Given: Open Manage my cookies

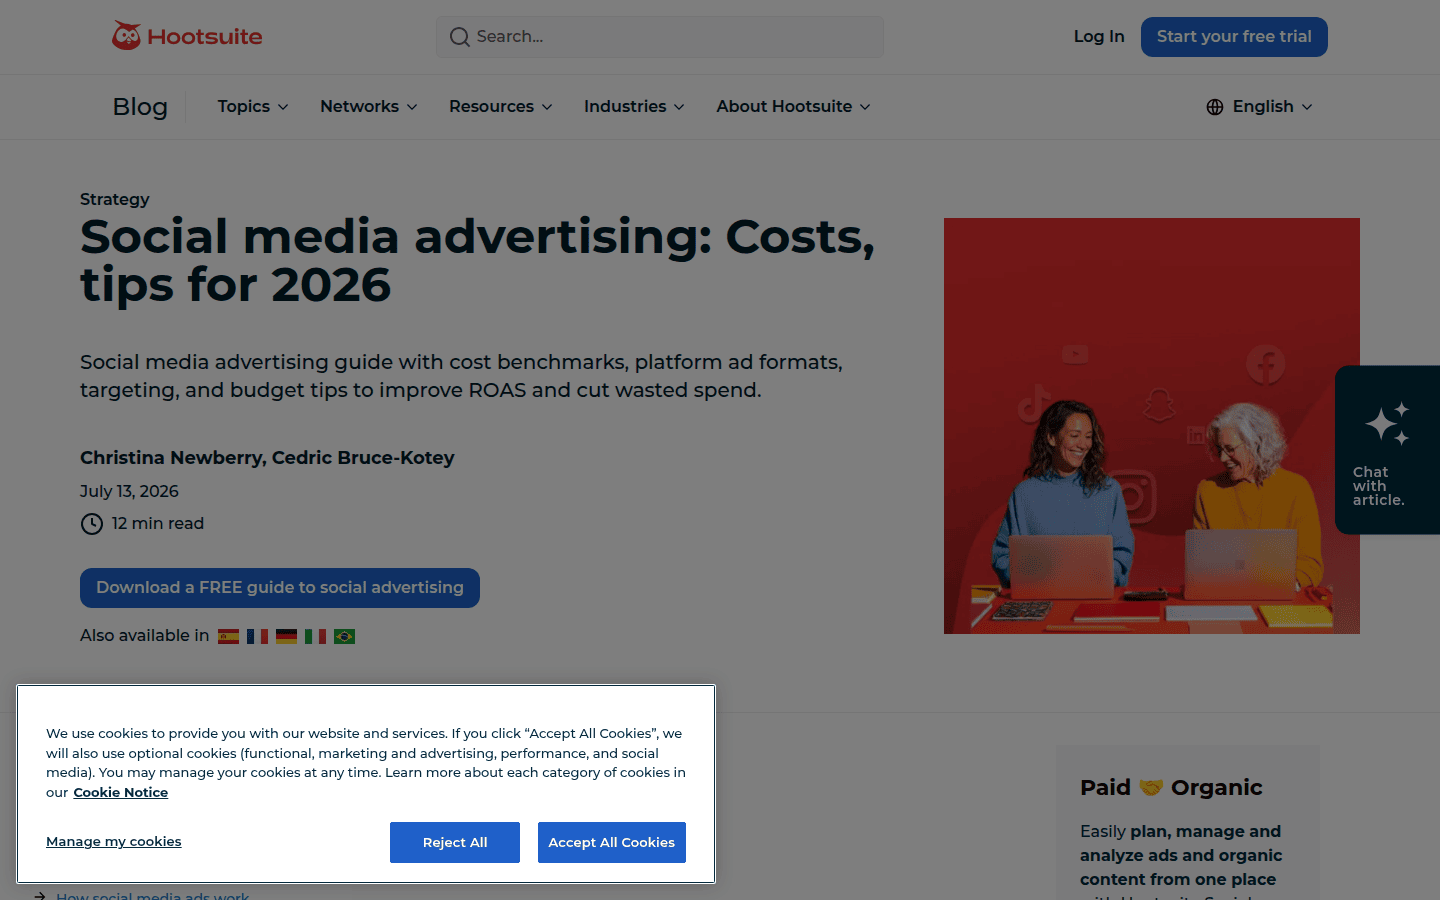Looking at the screenshot, I should click(x=114, y=841).
